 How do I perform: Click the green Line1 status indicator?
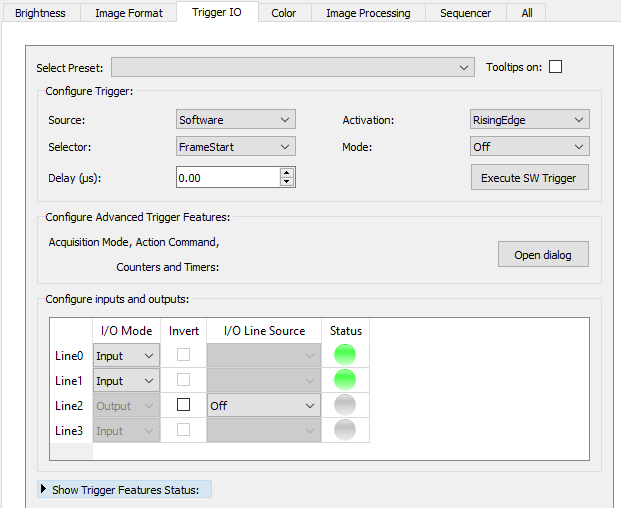[345, 380]
